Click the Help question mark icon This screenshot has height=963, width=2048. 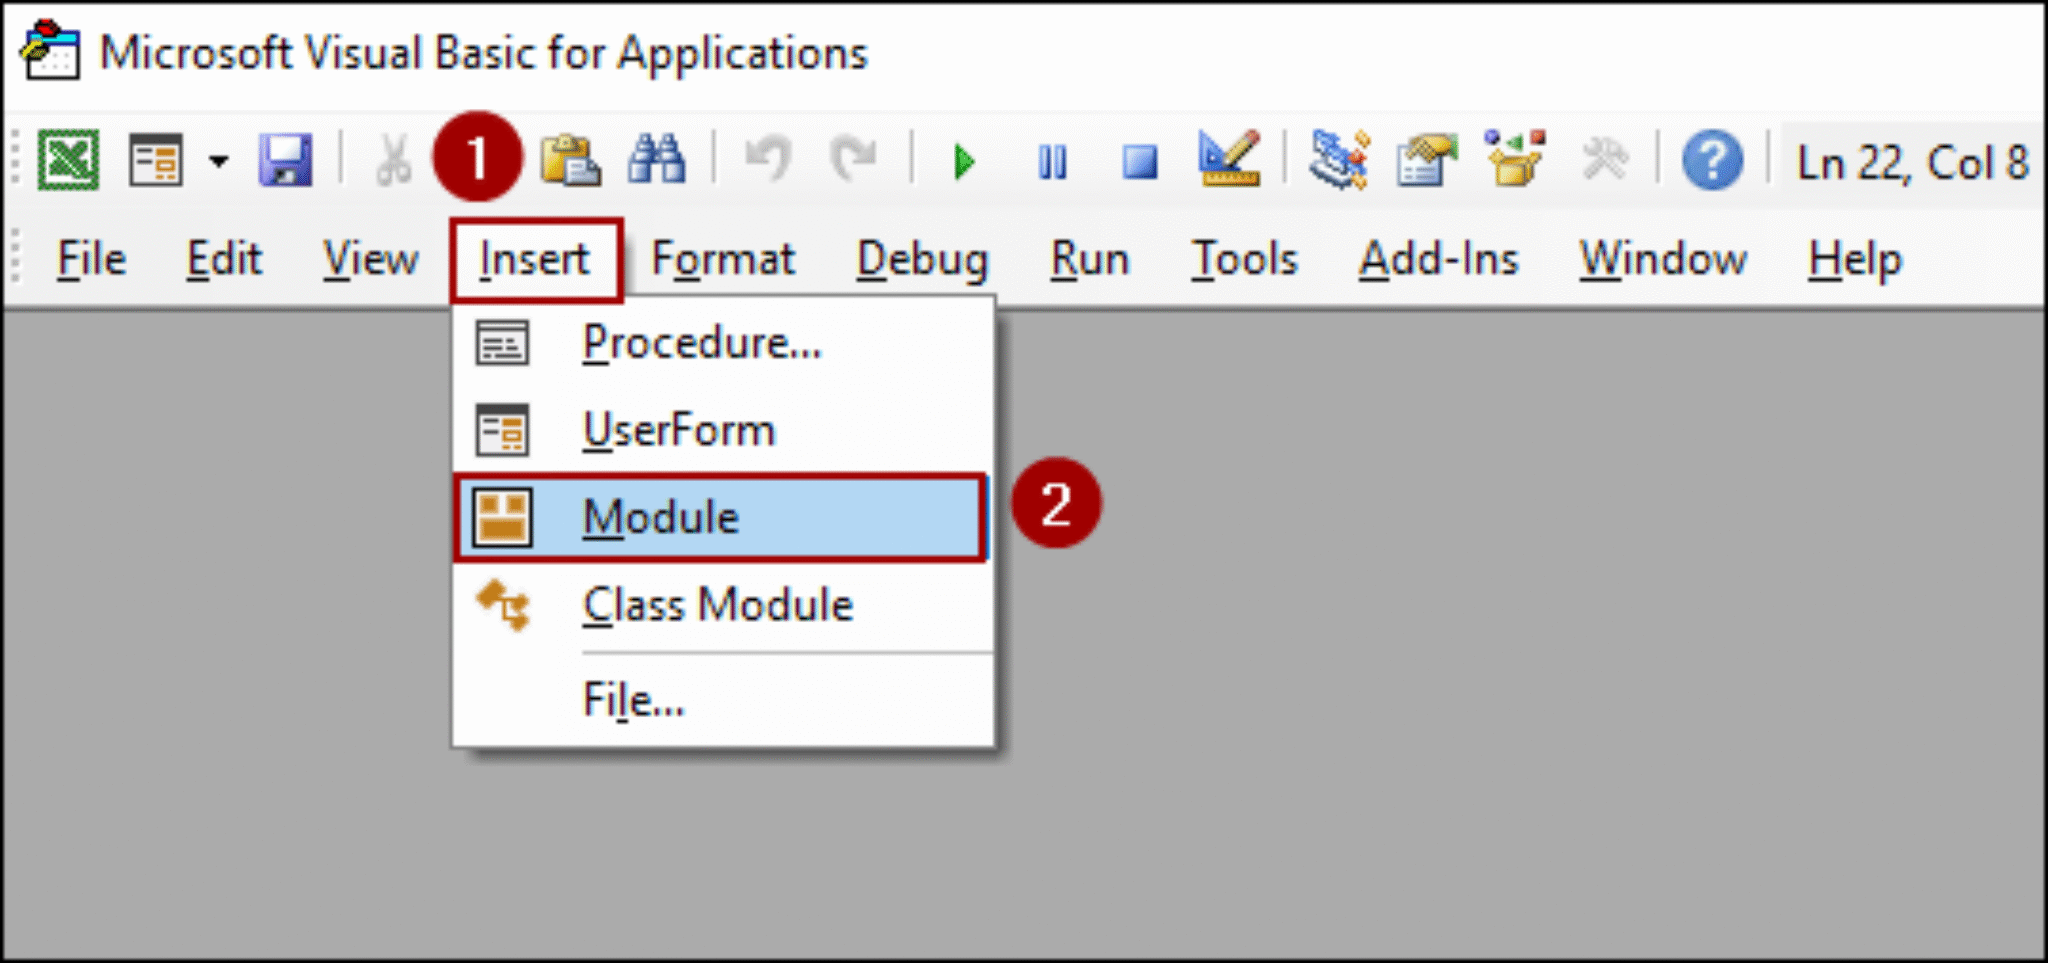1712,162
